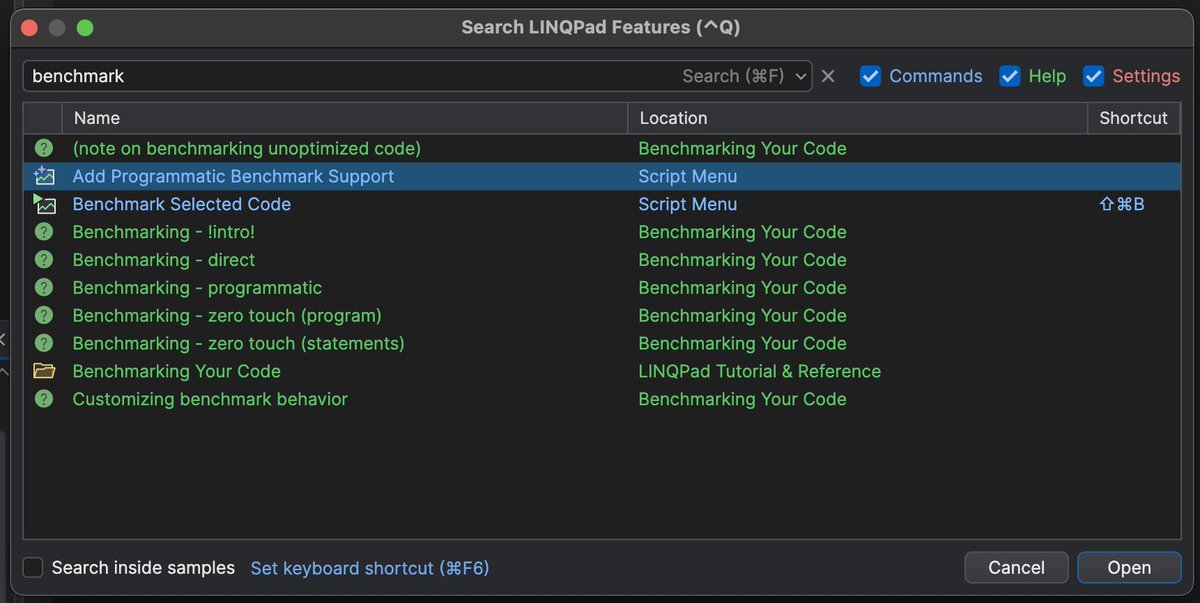Screen dimensions: 1200x603
Task: Uncheck the Help filter
Action: point(1009,75)
